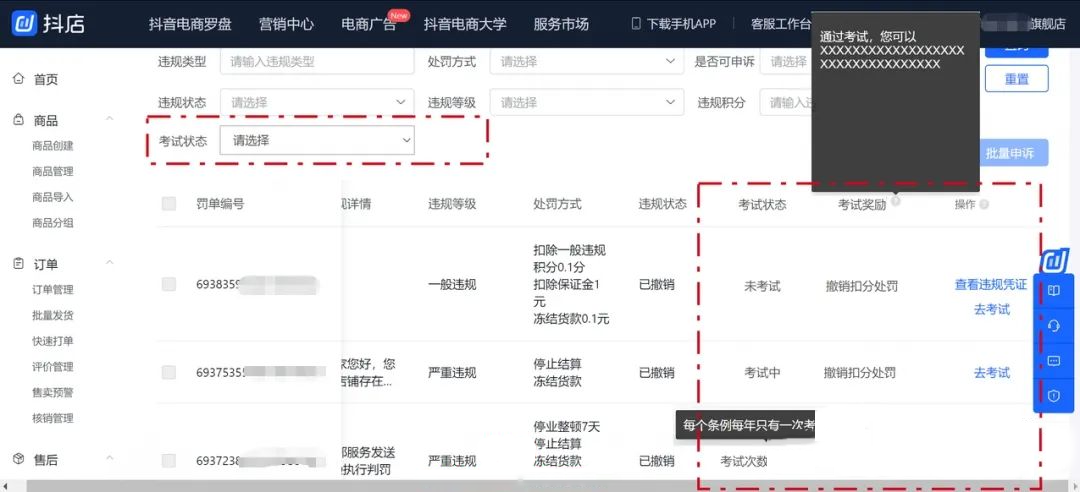This screenshot has width=1080, height=492.
Task: Click 去考试 in the 未考试 row
Action: [992, 309]
